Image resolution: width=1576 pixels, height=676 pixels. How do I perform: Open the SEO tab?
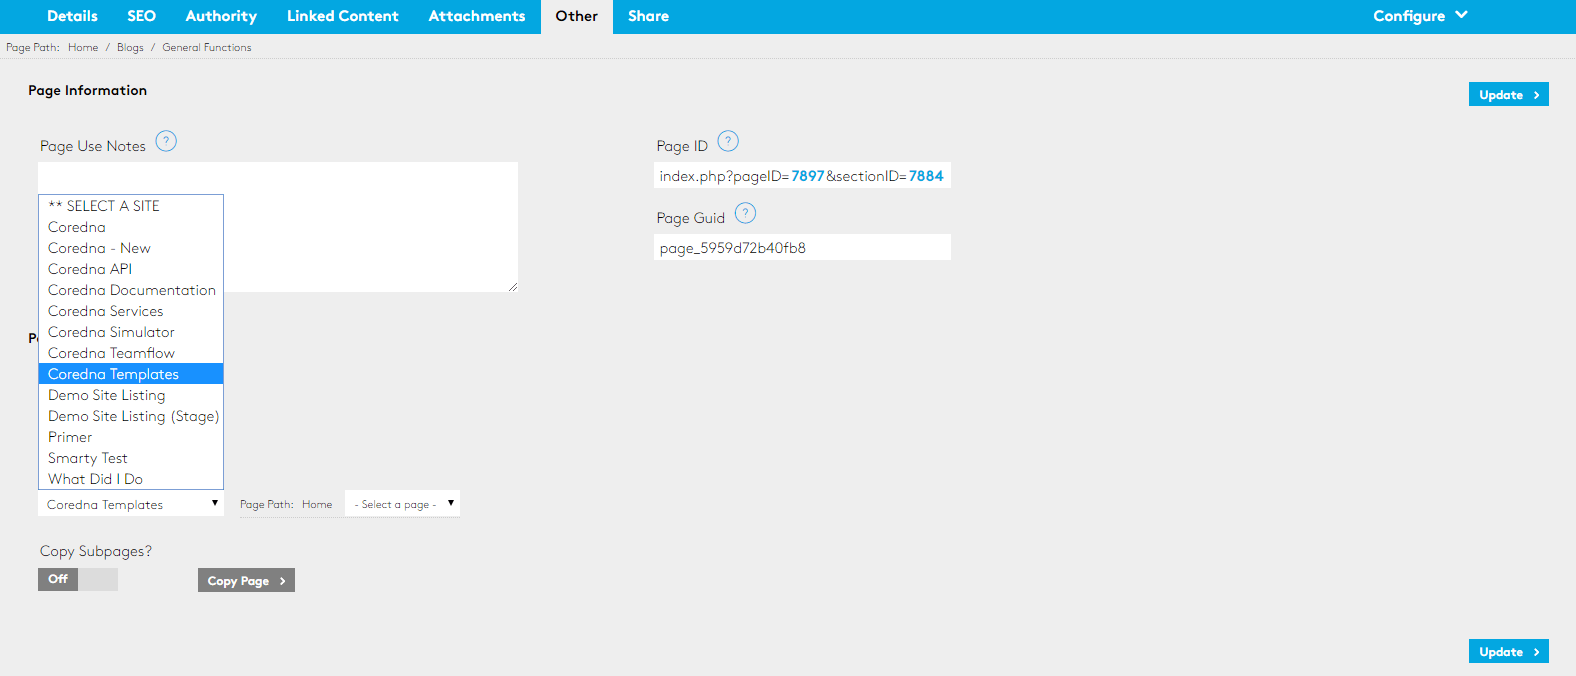(x=141, y=16)
